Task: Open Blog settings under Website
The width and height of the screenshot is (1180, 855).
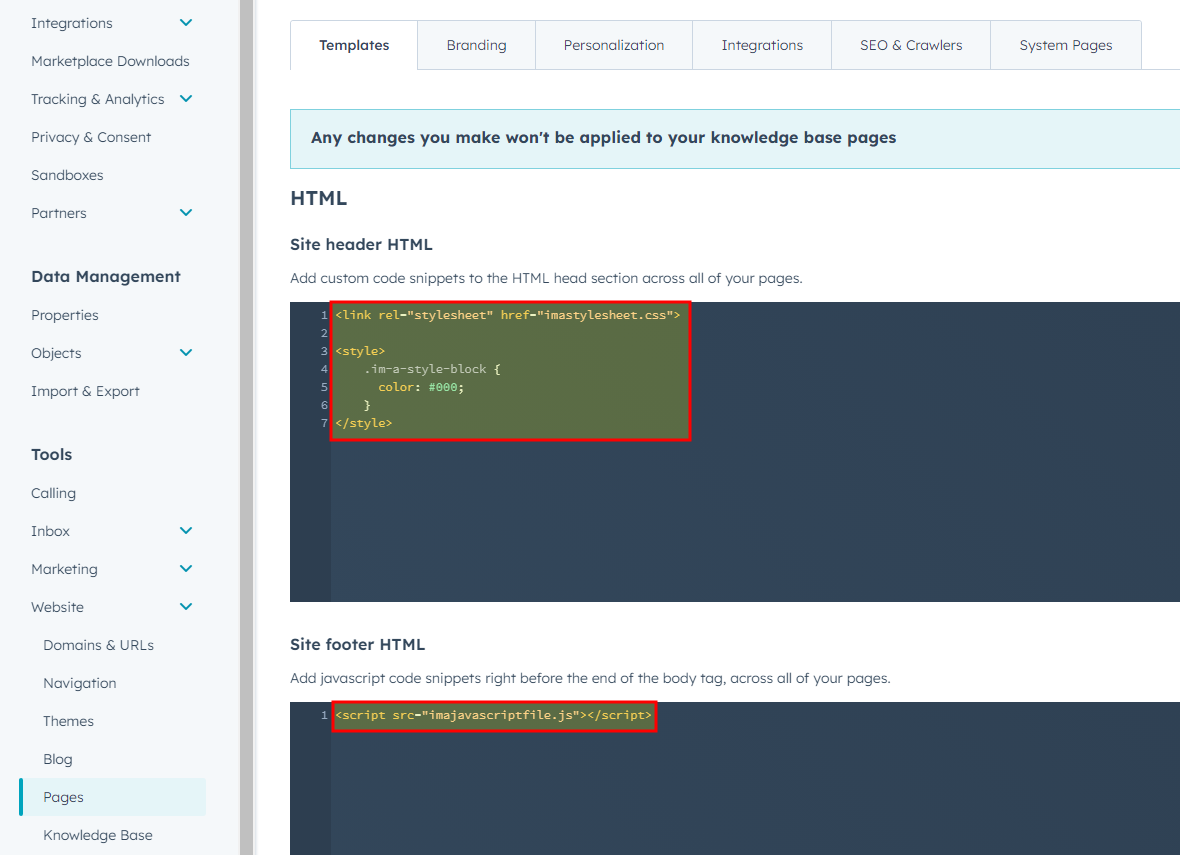Action: 58,759
